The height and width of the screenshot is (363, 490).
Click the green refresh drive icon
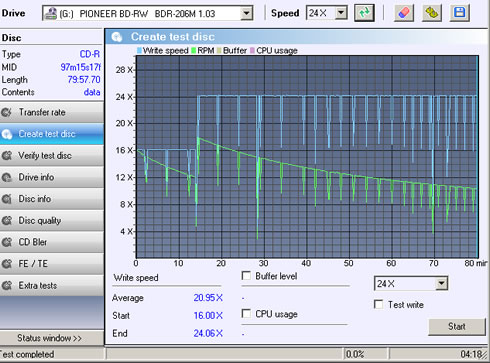pyautogui.click(x=364, y=13)
